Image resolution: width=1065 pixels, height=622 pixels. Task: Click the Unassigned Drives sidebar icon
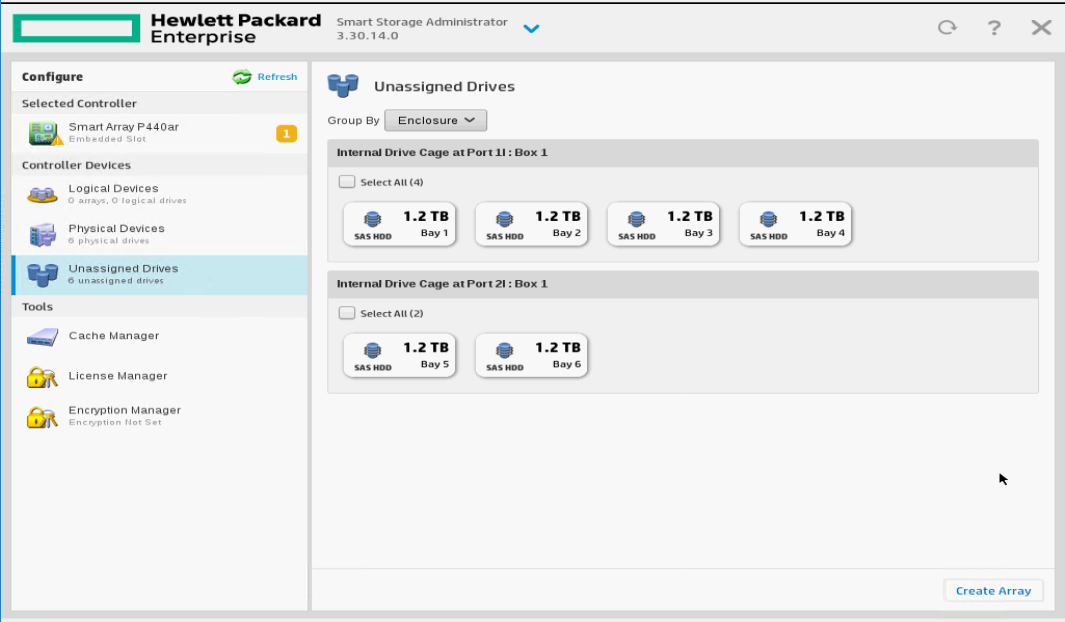click(42, 274)
